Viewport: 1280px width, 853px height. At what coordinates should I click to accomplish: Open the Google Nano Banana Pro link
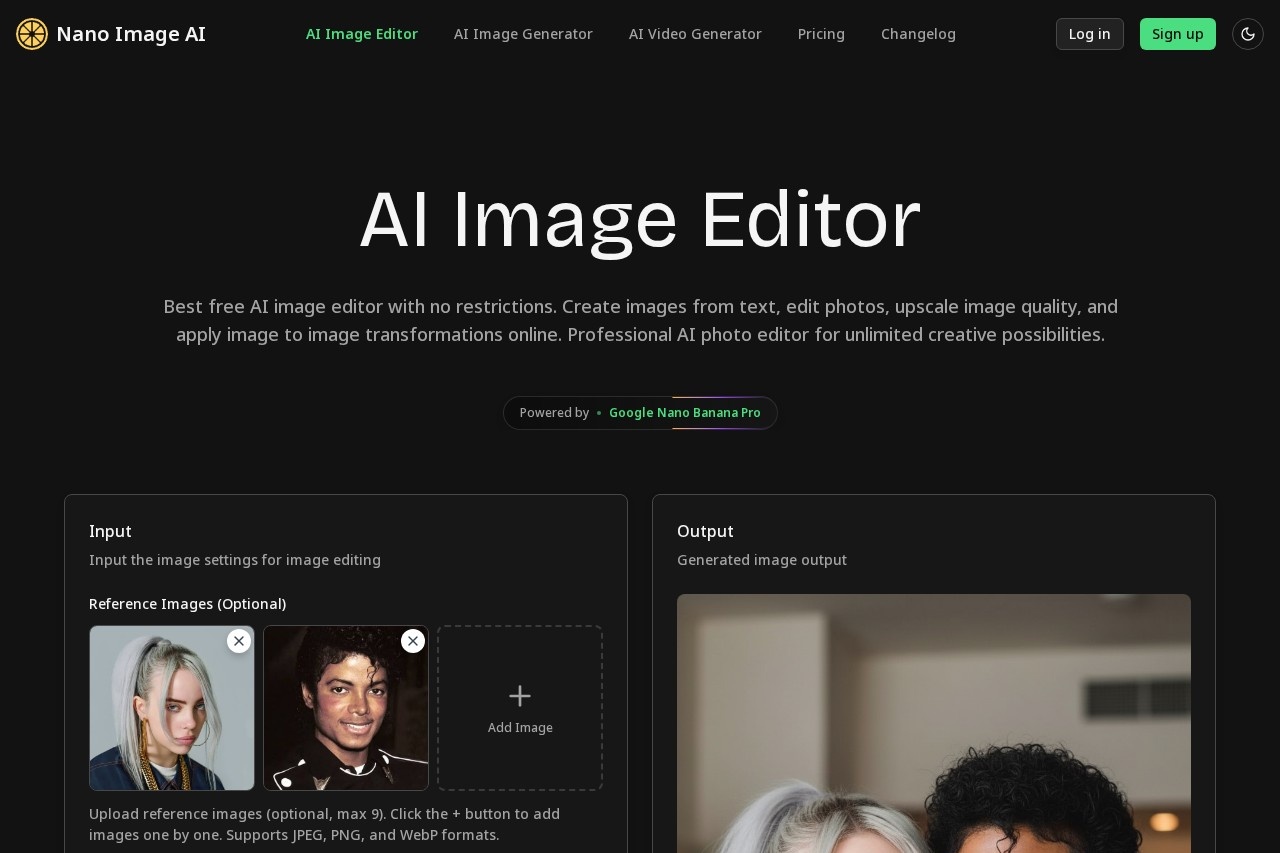pos(684,412)
